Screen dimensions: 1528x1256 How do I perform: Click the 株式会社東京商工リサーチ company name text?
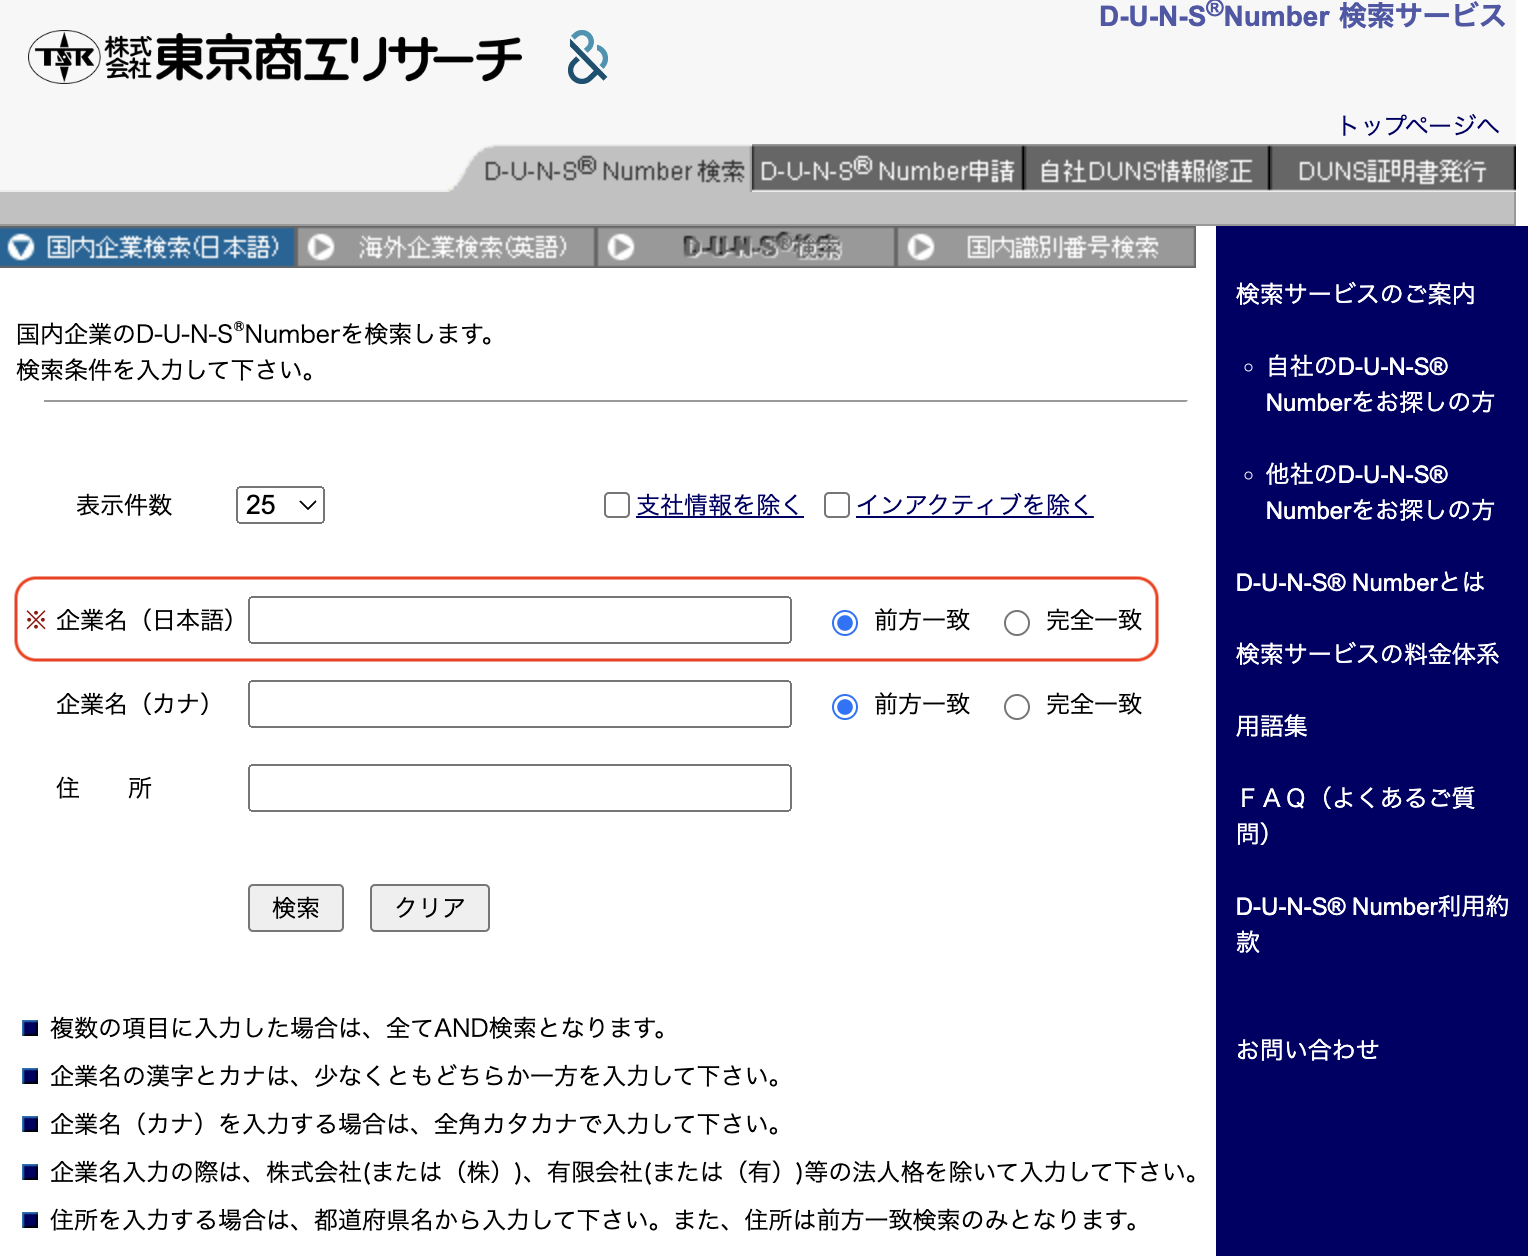coord(313,58)
